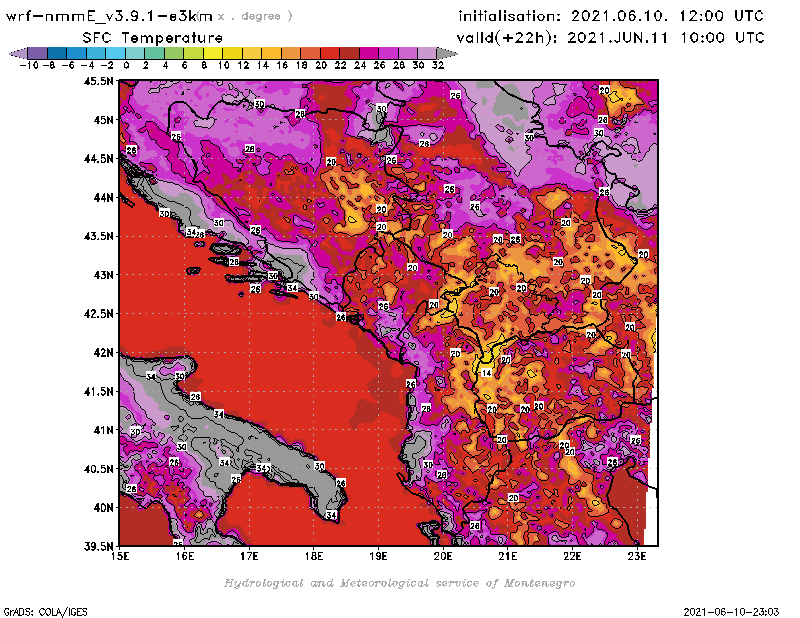Image resolution: width=800 pixels, height=618 pixels.
Task: Click the '15E' longitude axis label
Action: click(119, 556)
